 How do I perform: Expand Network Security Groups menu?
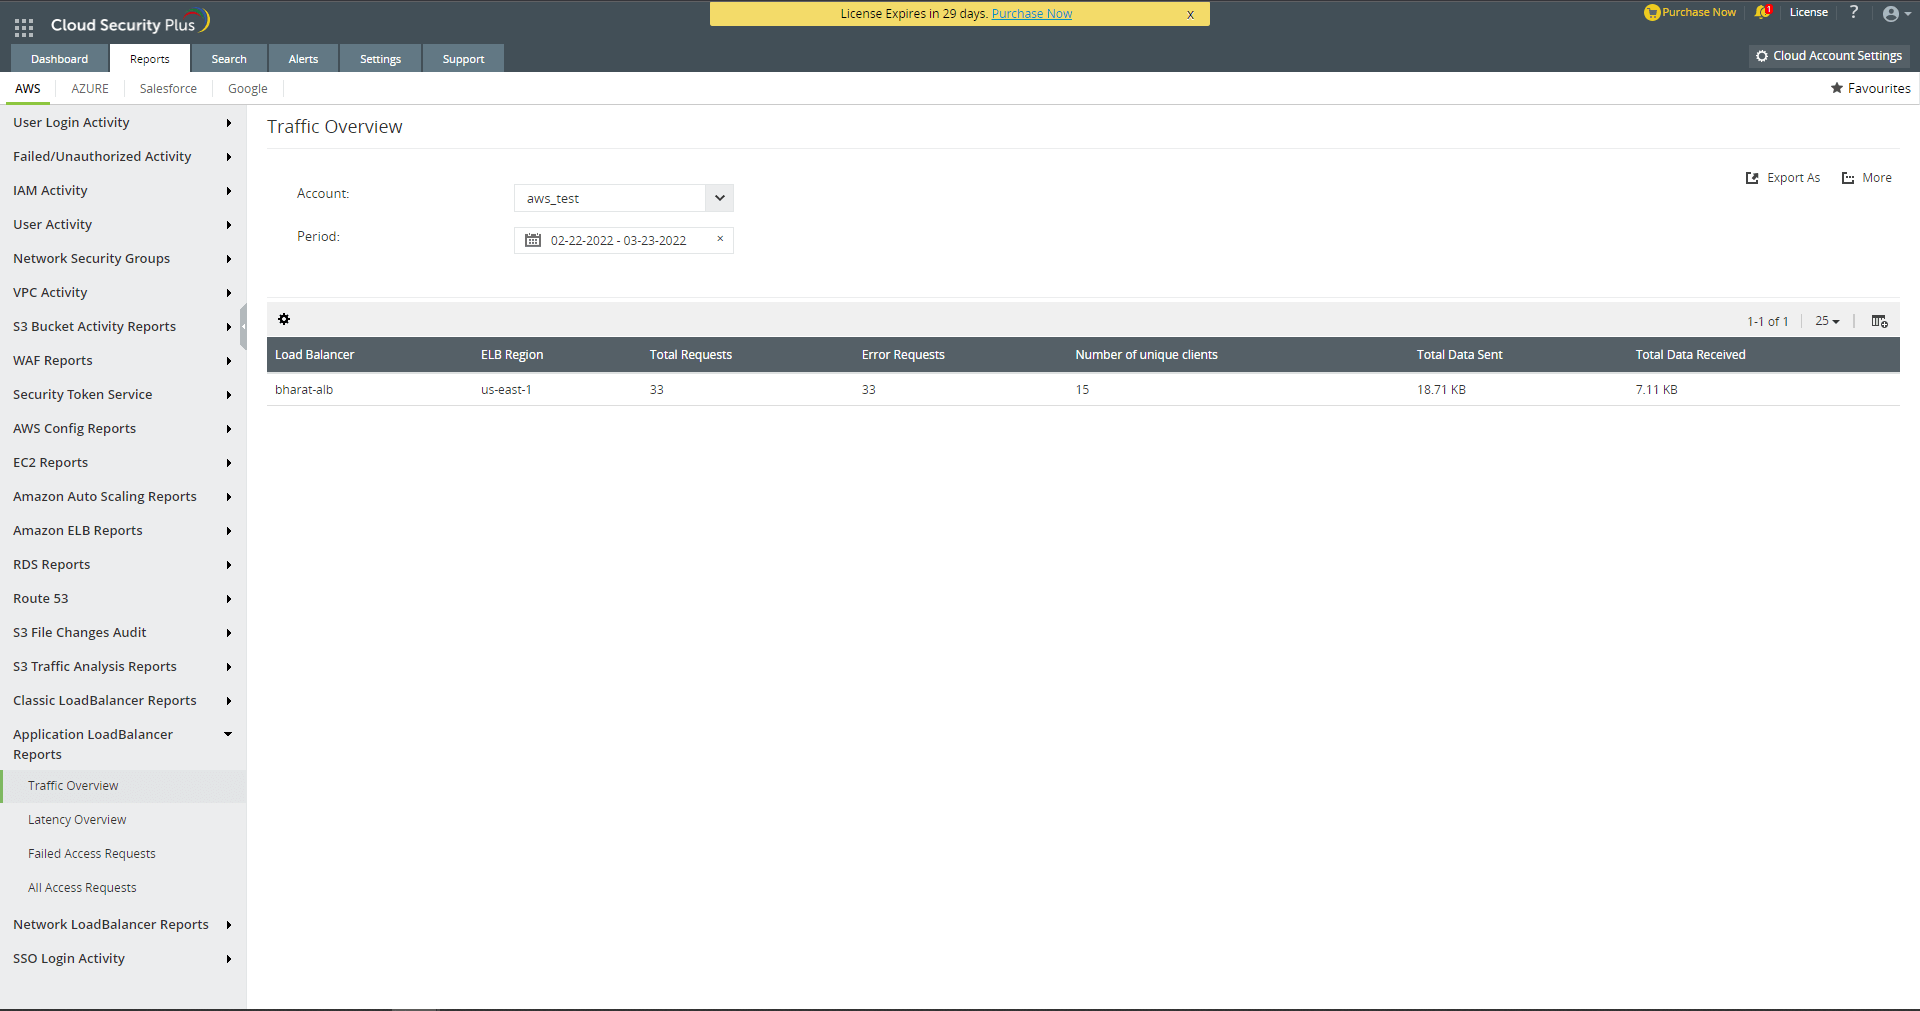(x=123, y=259)
